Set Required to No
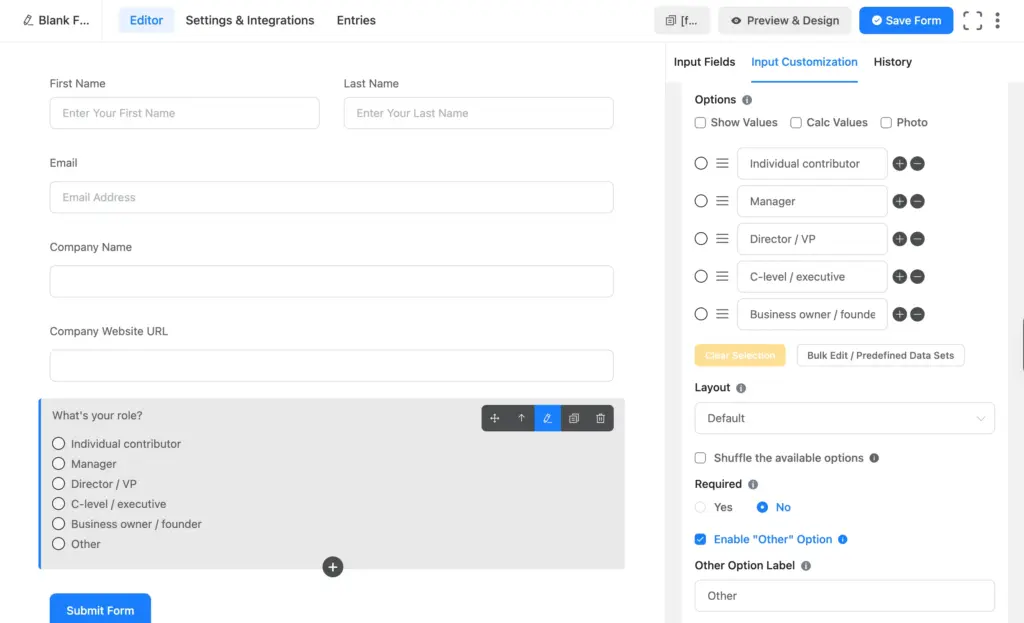The height and width of the screenshot is (623, 1024). click(x=762, y=507)
